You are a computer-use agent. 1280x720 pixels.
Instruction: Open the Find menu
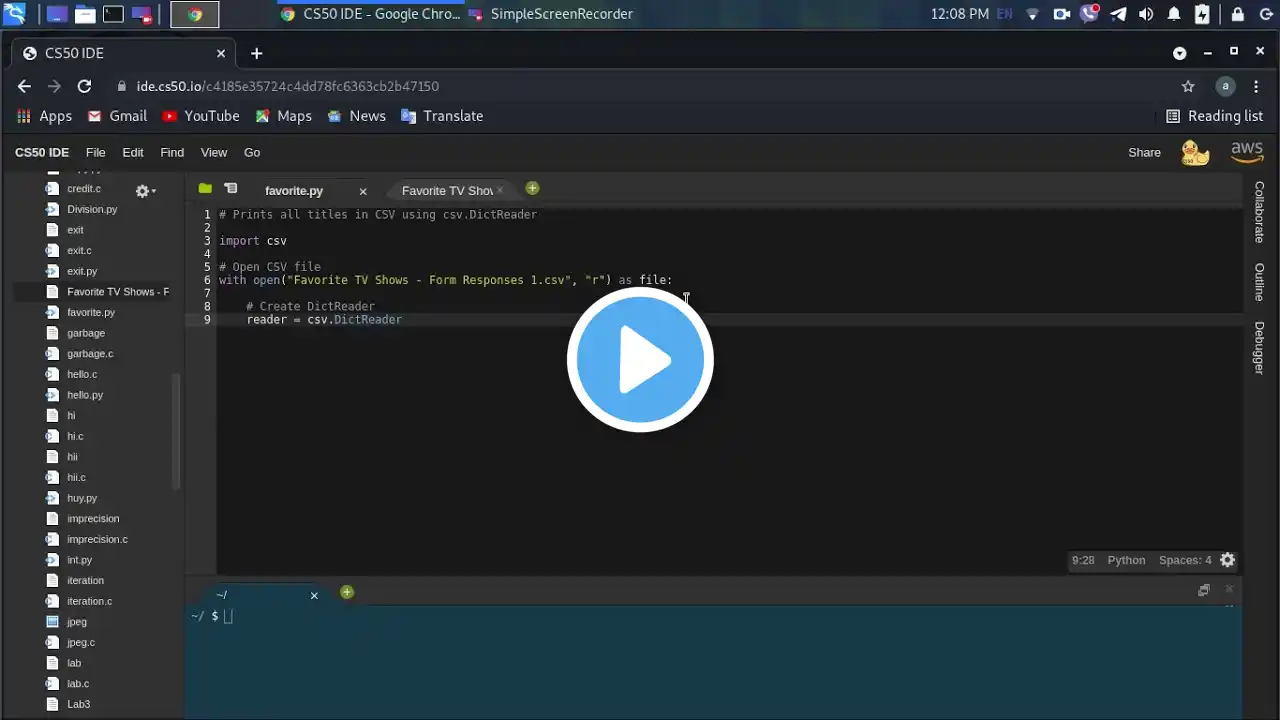(x=172, y=153)
